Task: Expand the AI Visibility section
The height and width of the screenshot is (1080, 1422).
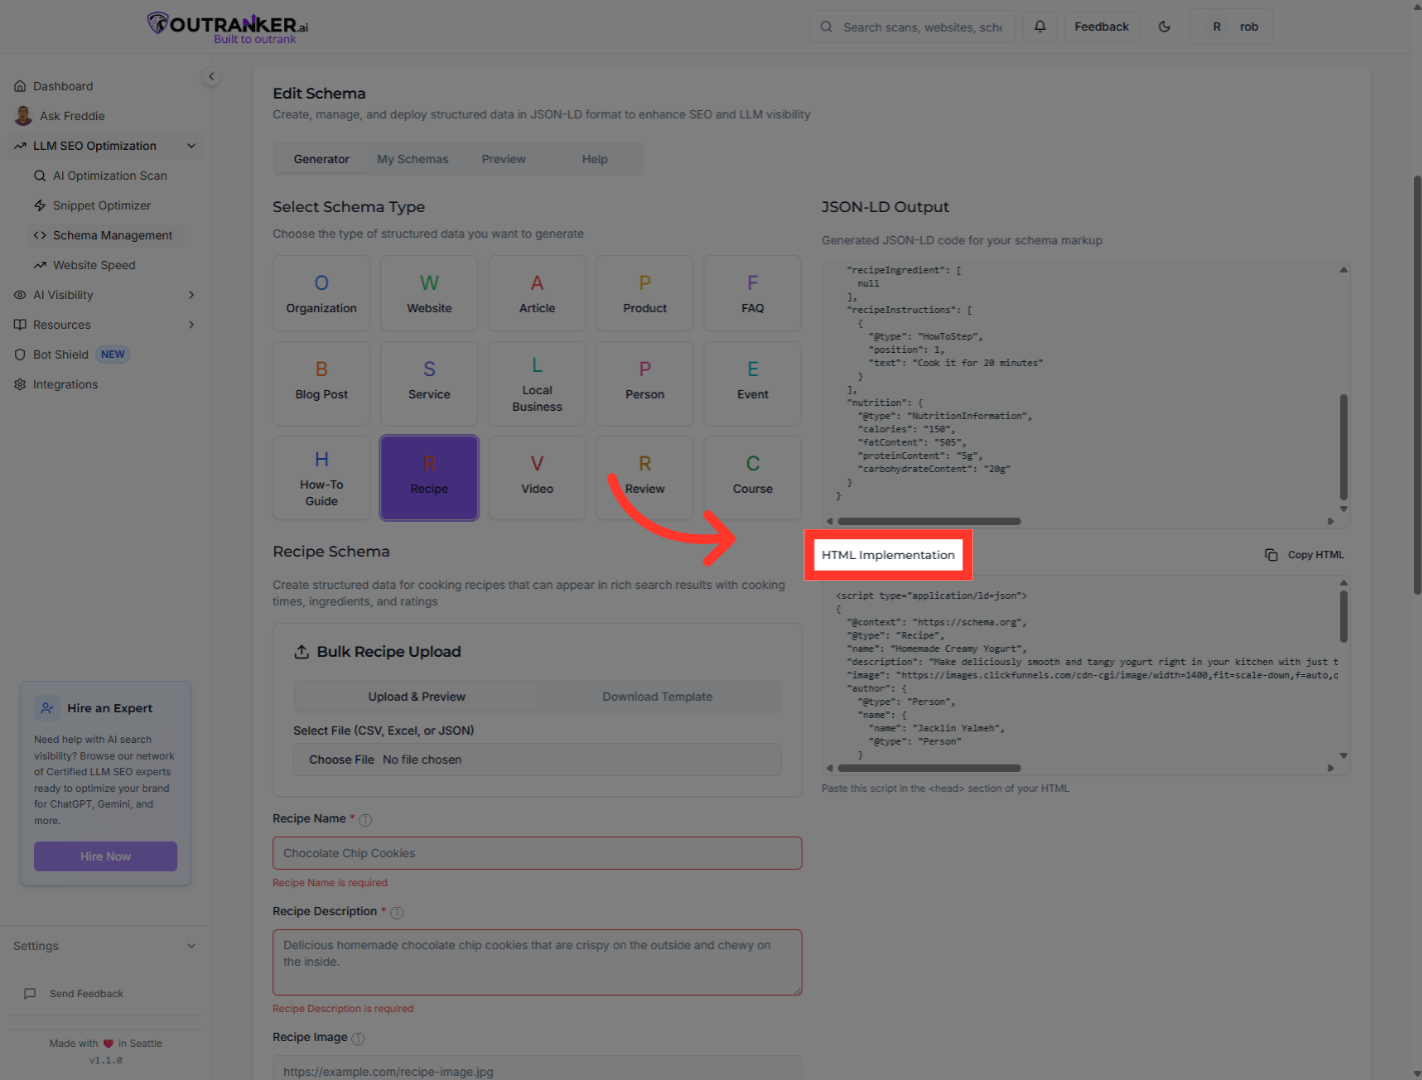Action: [x=190, y=294]
